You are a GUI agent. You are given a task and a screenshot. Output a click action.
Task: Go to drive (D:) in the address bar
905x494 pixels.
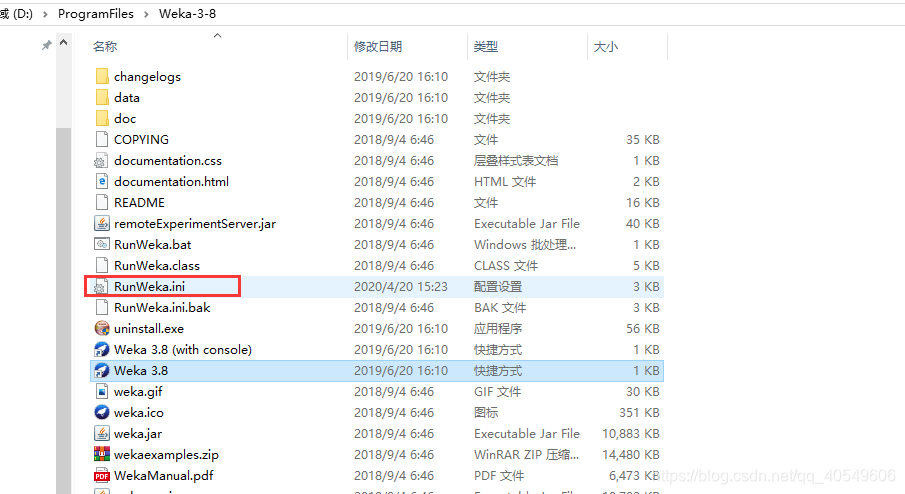click(17, 14)
